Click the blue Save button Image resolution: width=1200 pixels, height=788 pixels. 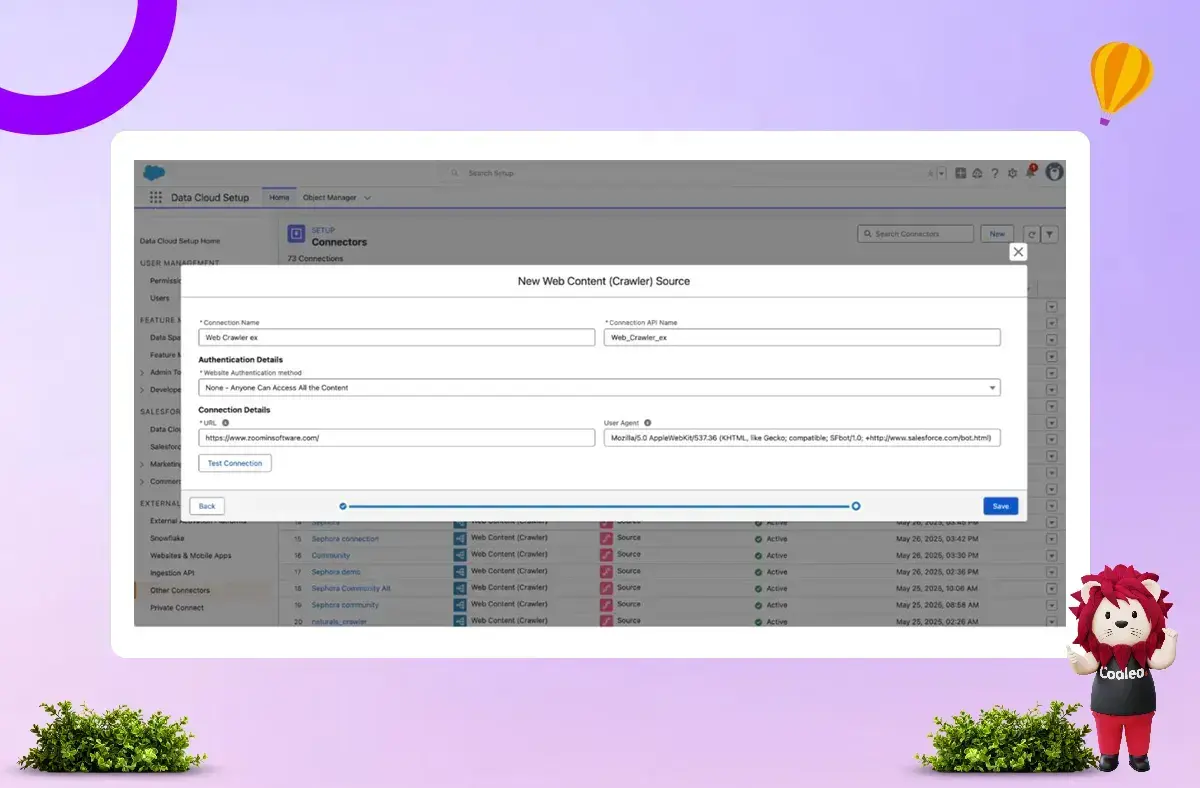coord(1000,506)
